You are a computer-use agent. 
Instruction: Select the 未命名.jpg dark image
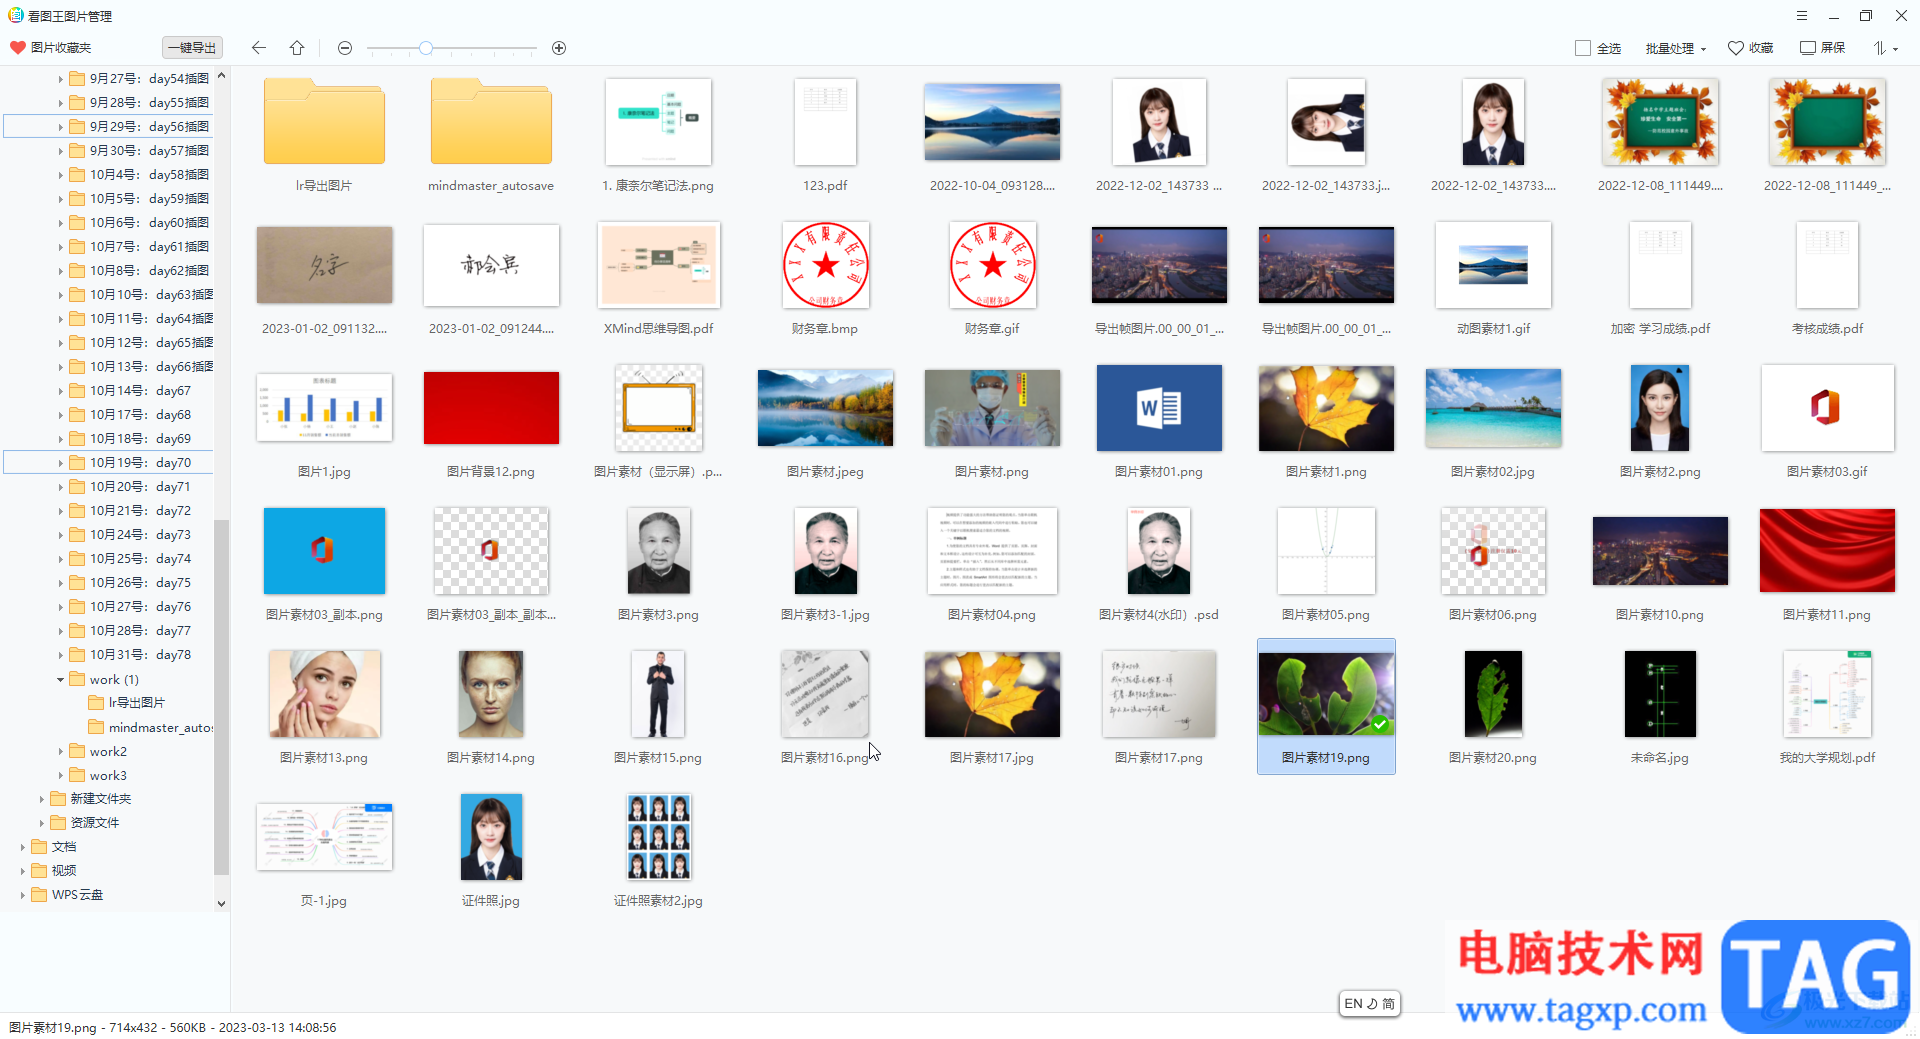click(1660, 694)
